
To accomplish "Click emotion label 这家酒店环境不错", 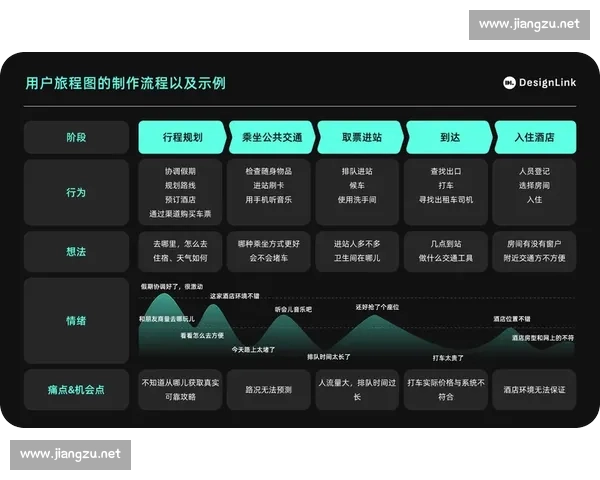I will tap(235, 296).
